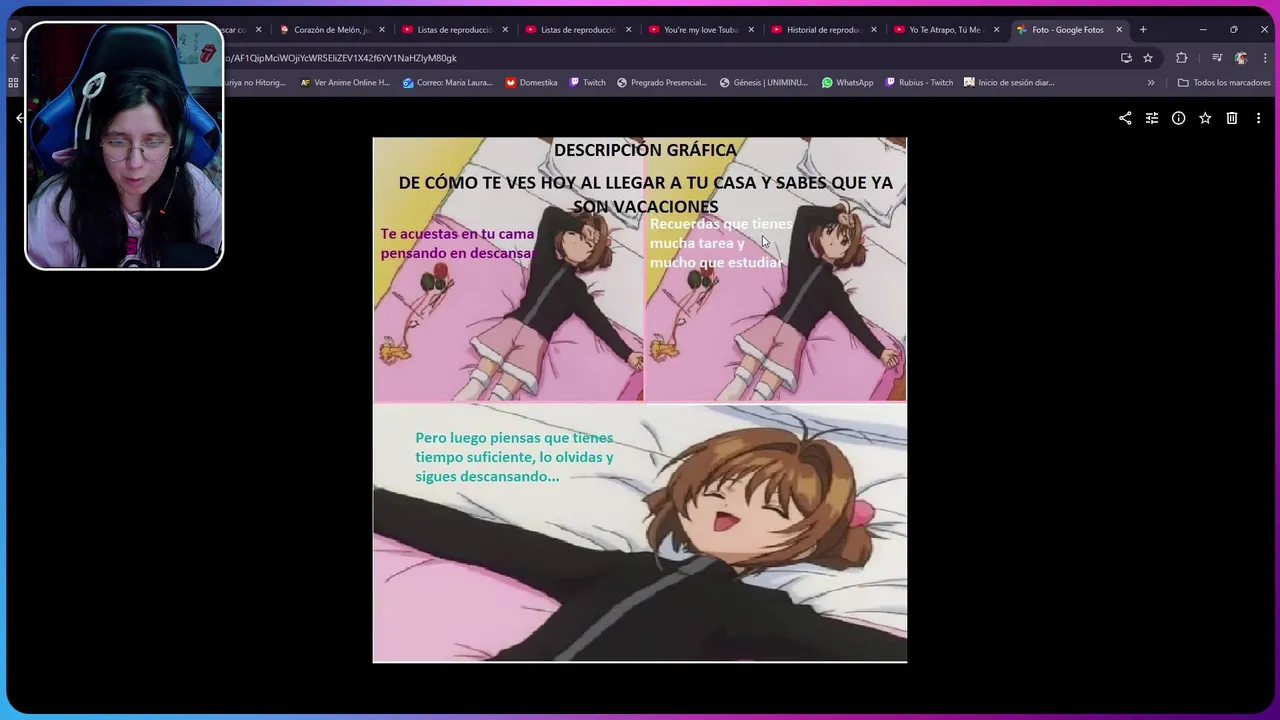Open Chrome apps grid icon
This screenshot has width=1280, height=720.
[13, 83]
